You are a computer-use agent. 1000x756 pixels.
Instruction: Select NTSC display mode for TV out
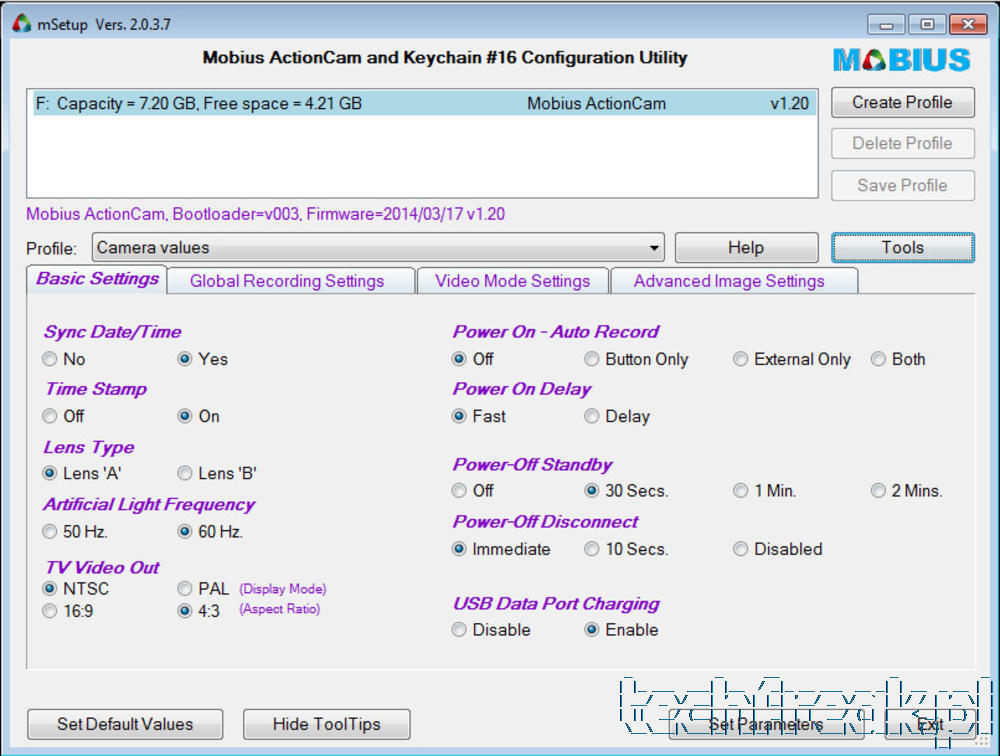(x=50, y=588)
